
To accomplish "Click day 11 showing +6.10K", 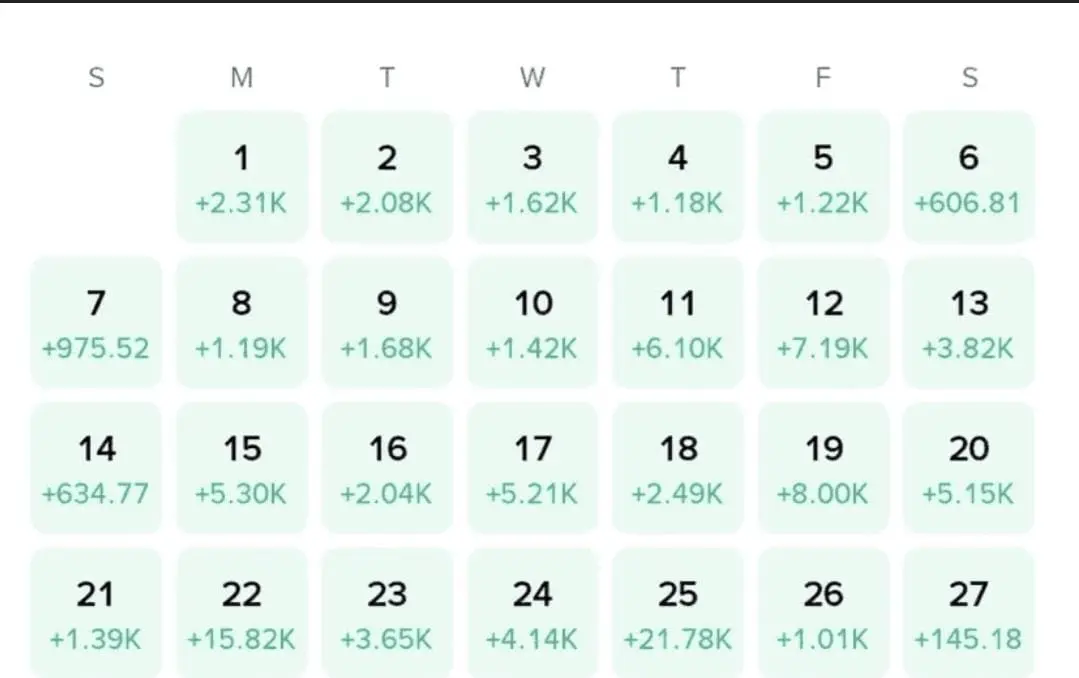I will pos(678,323).
